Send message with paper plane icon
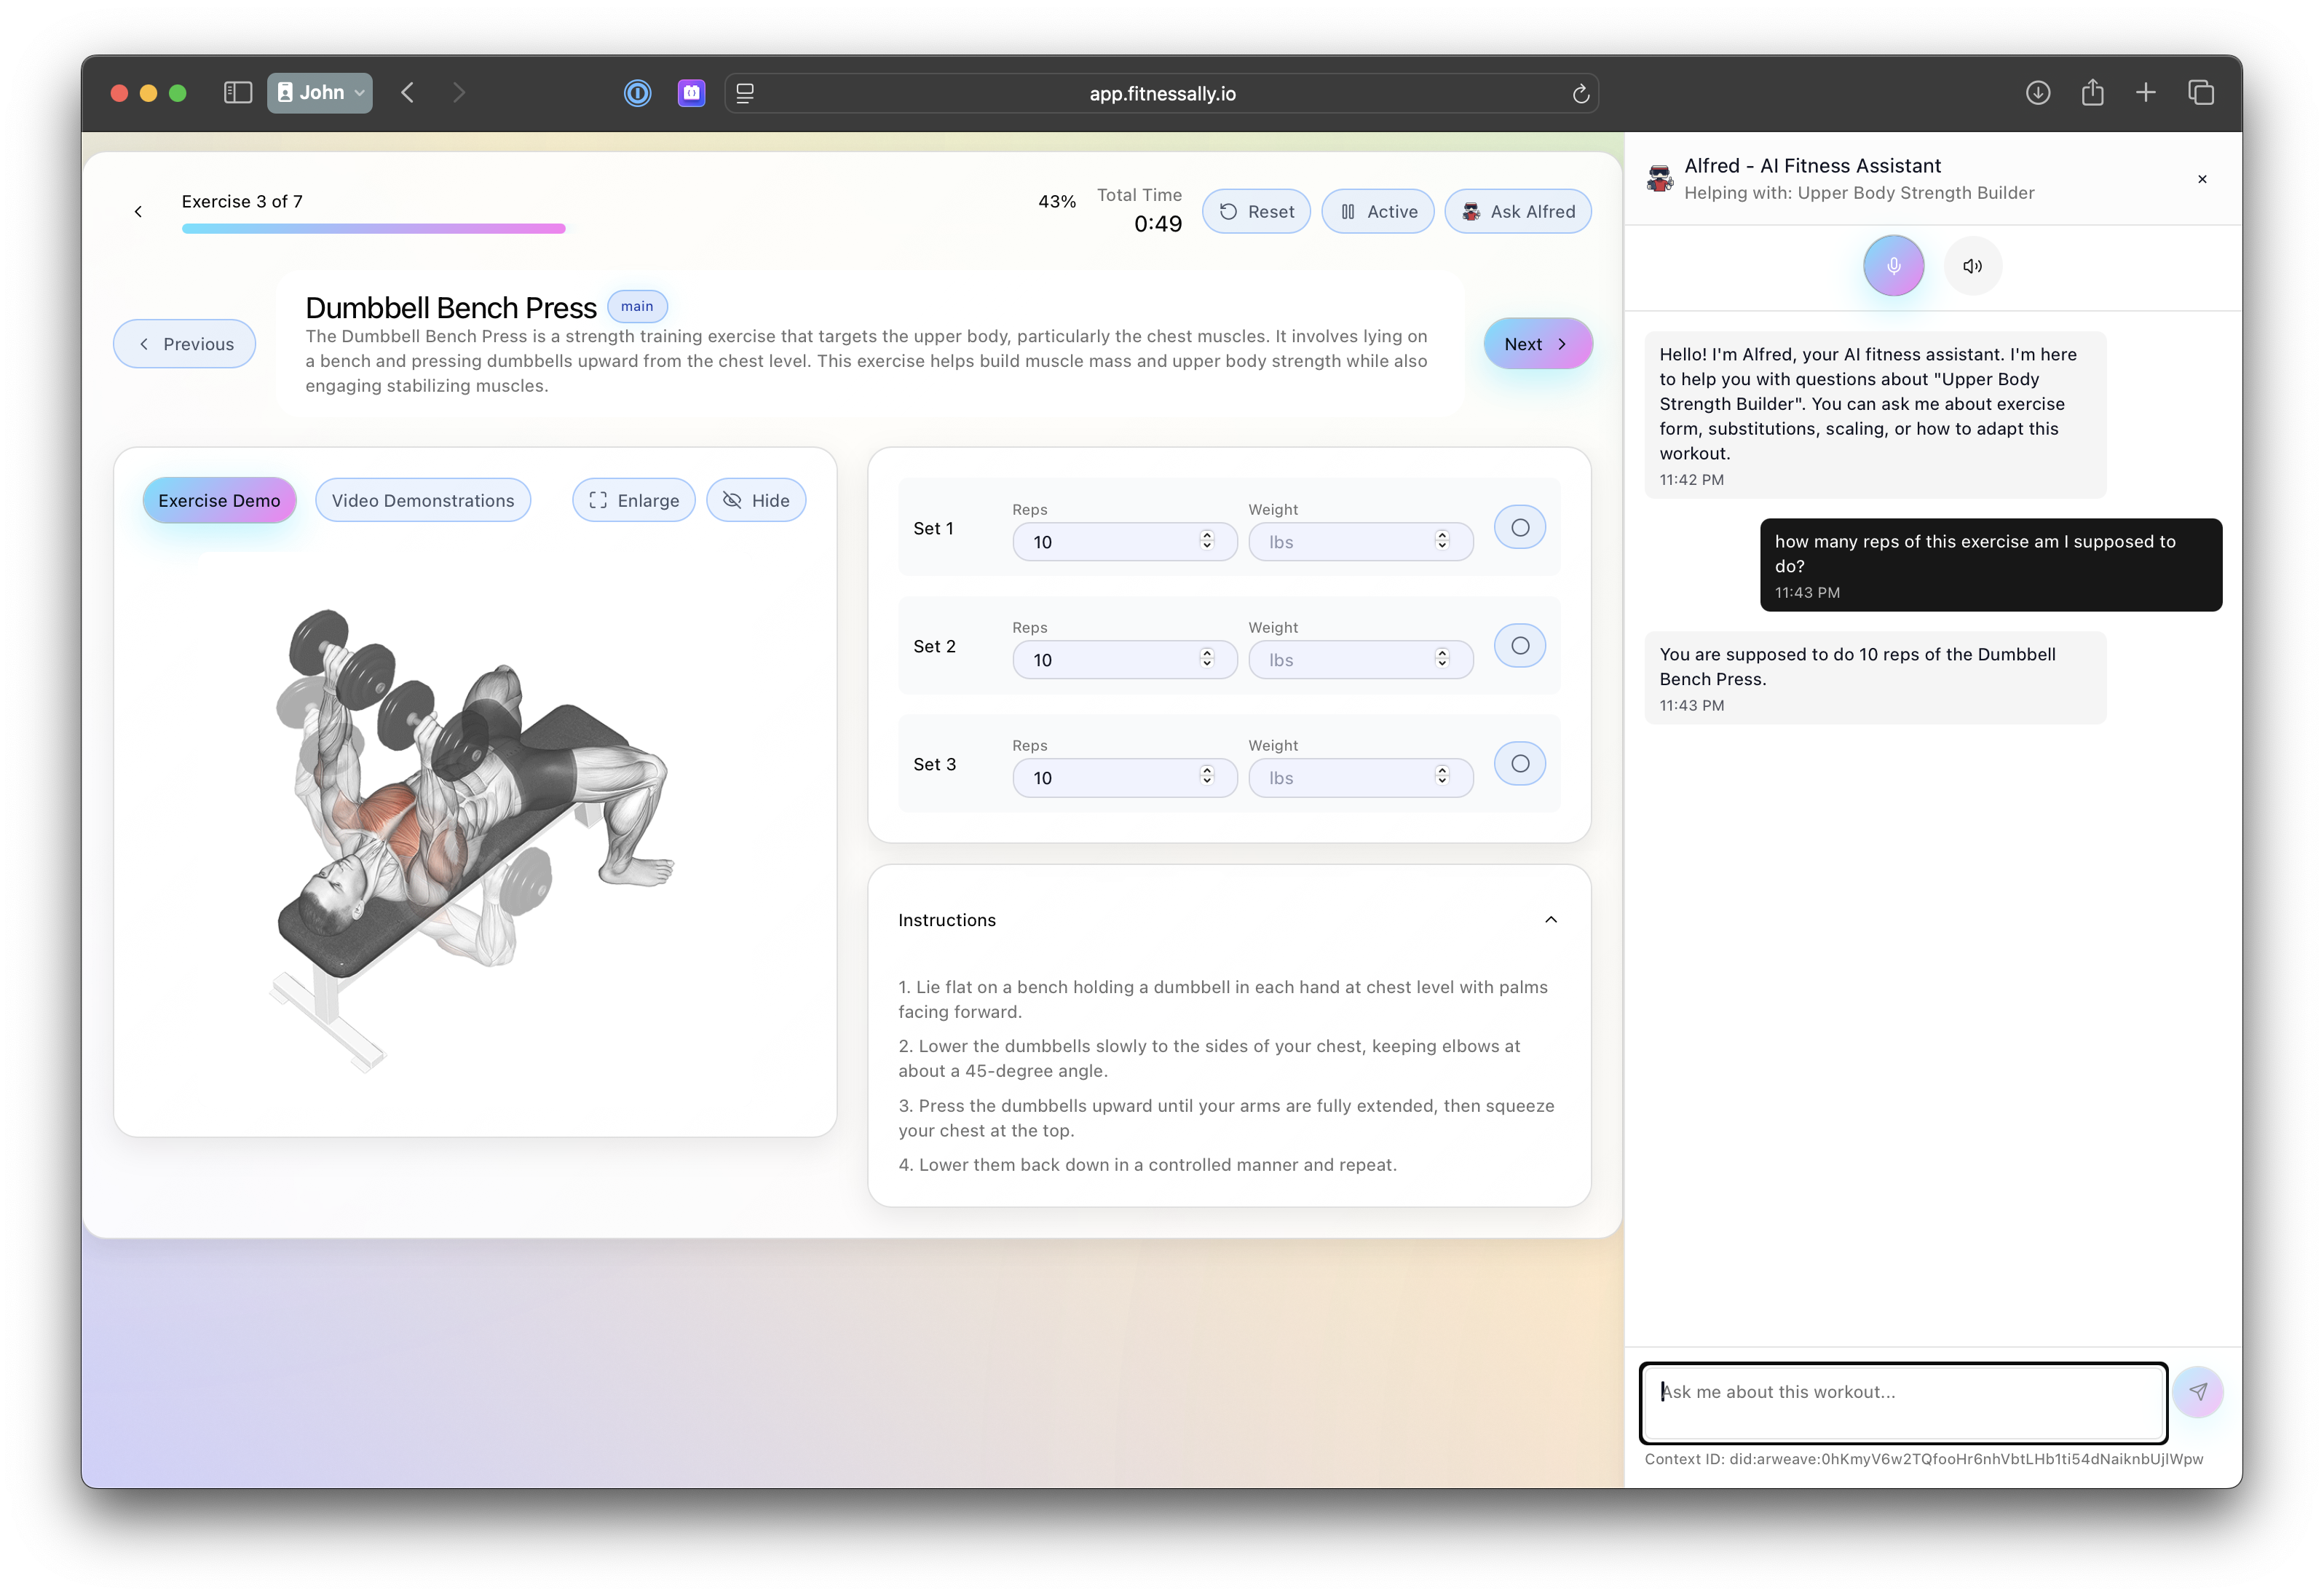 2197,1391
